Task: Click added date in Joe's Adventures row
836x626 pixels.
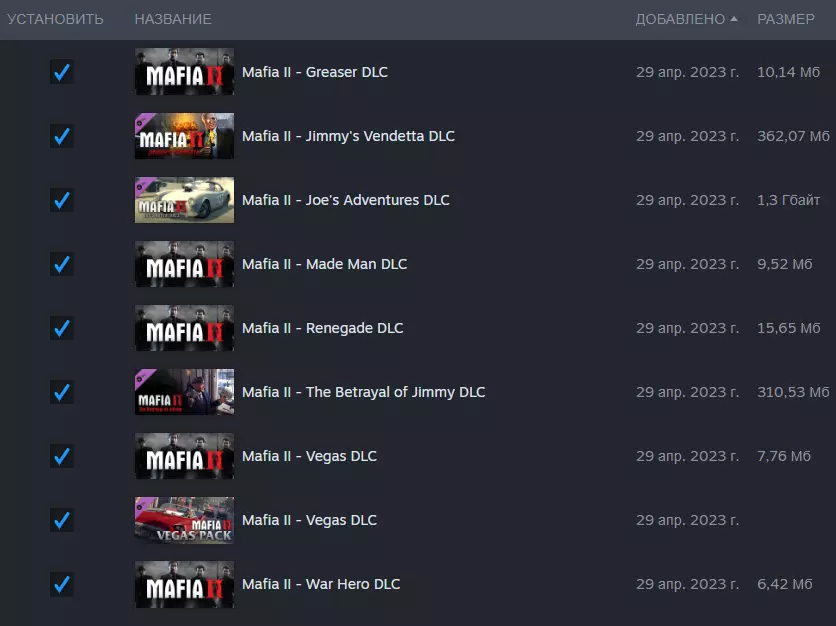Action: [x=687, y=200]
